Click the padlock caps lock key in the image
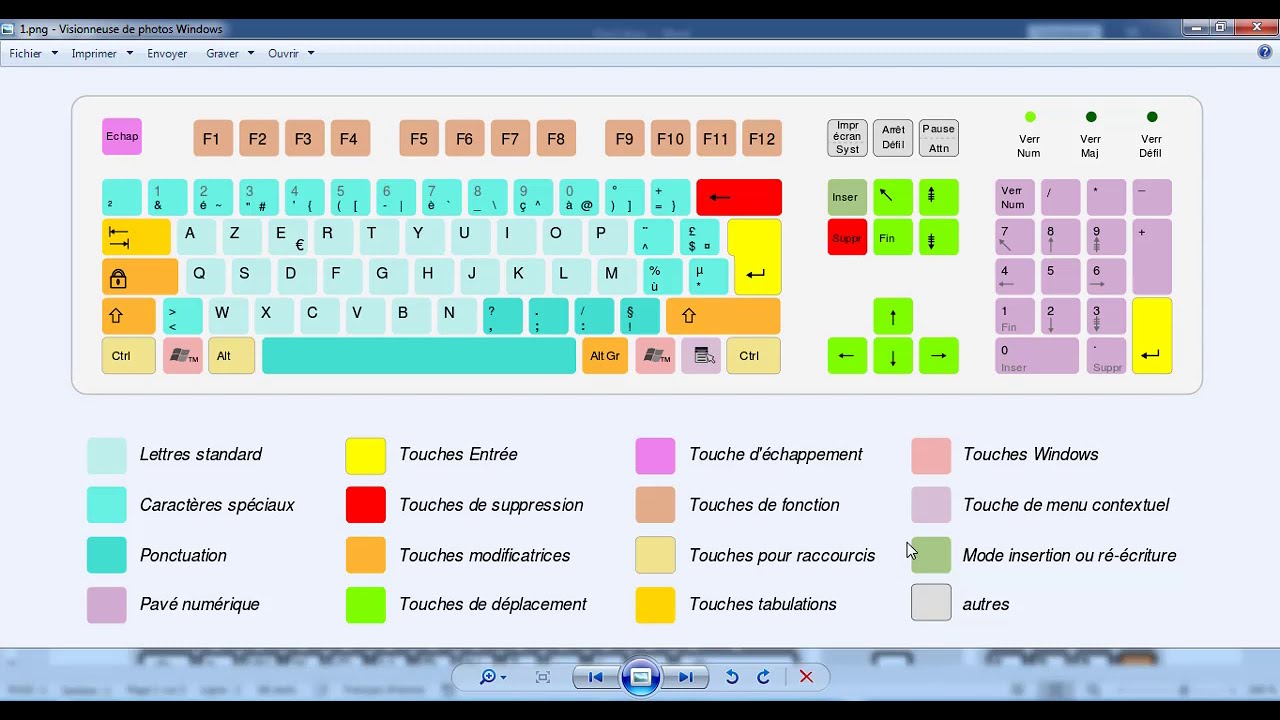Viewport: 1280px width, 720px height. click(140, 276)
